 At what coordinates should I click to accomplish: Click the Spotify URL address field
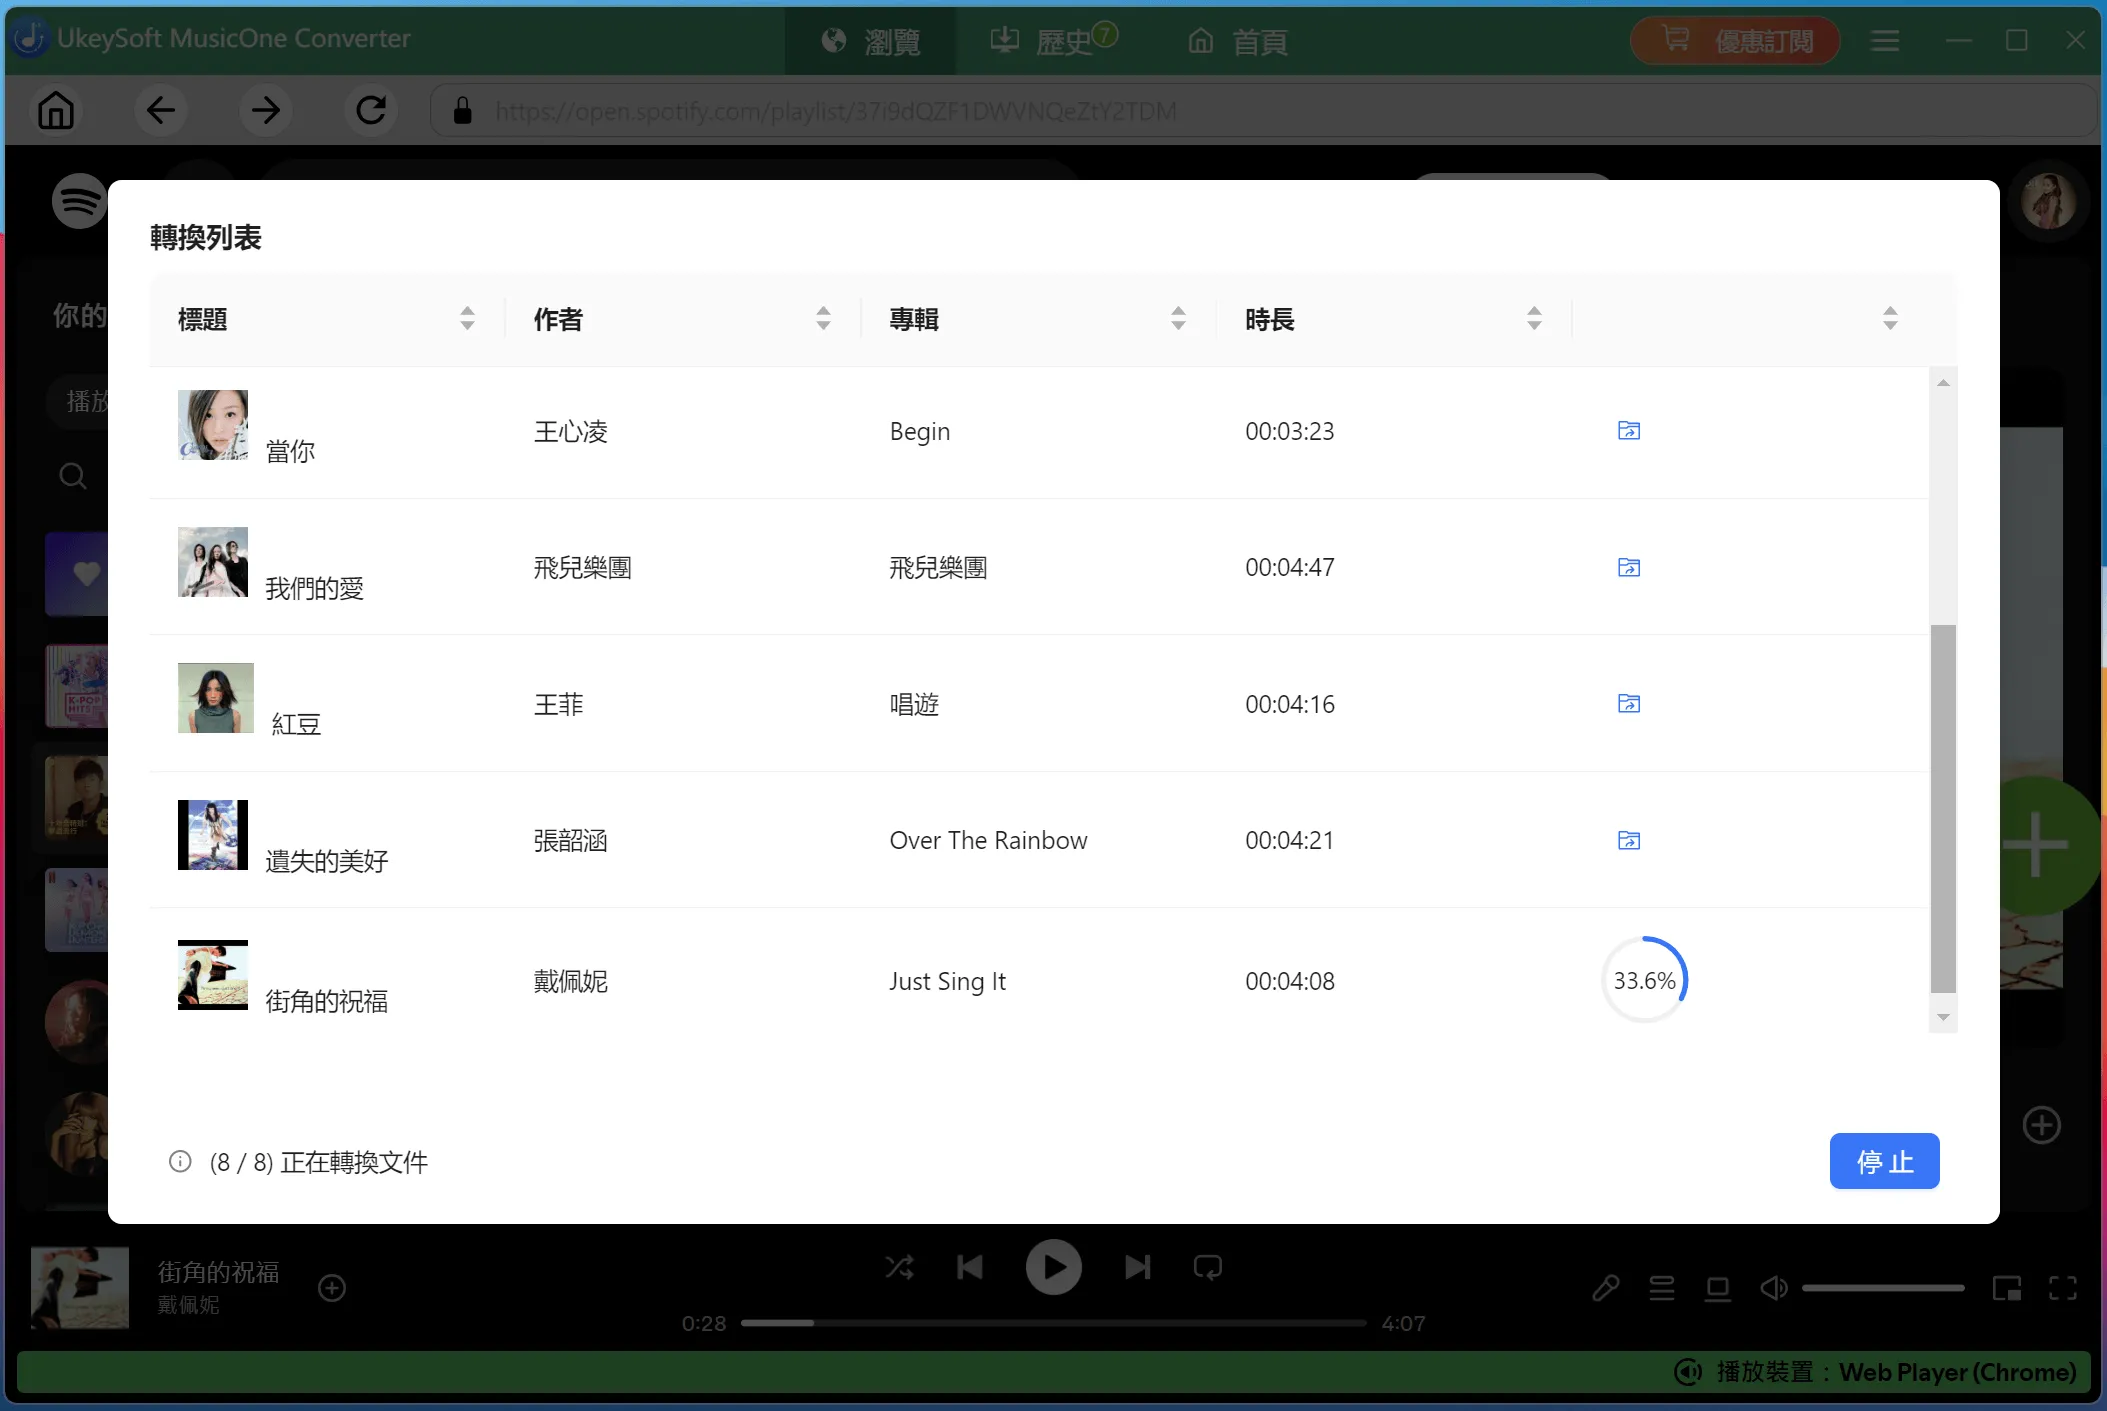(1264, 110)
